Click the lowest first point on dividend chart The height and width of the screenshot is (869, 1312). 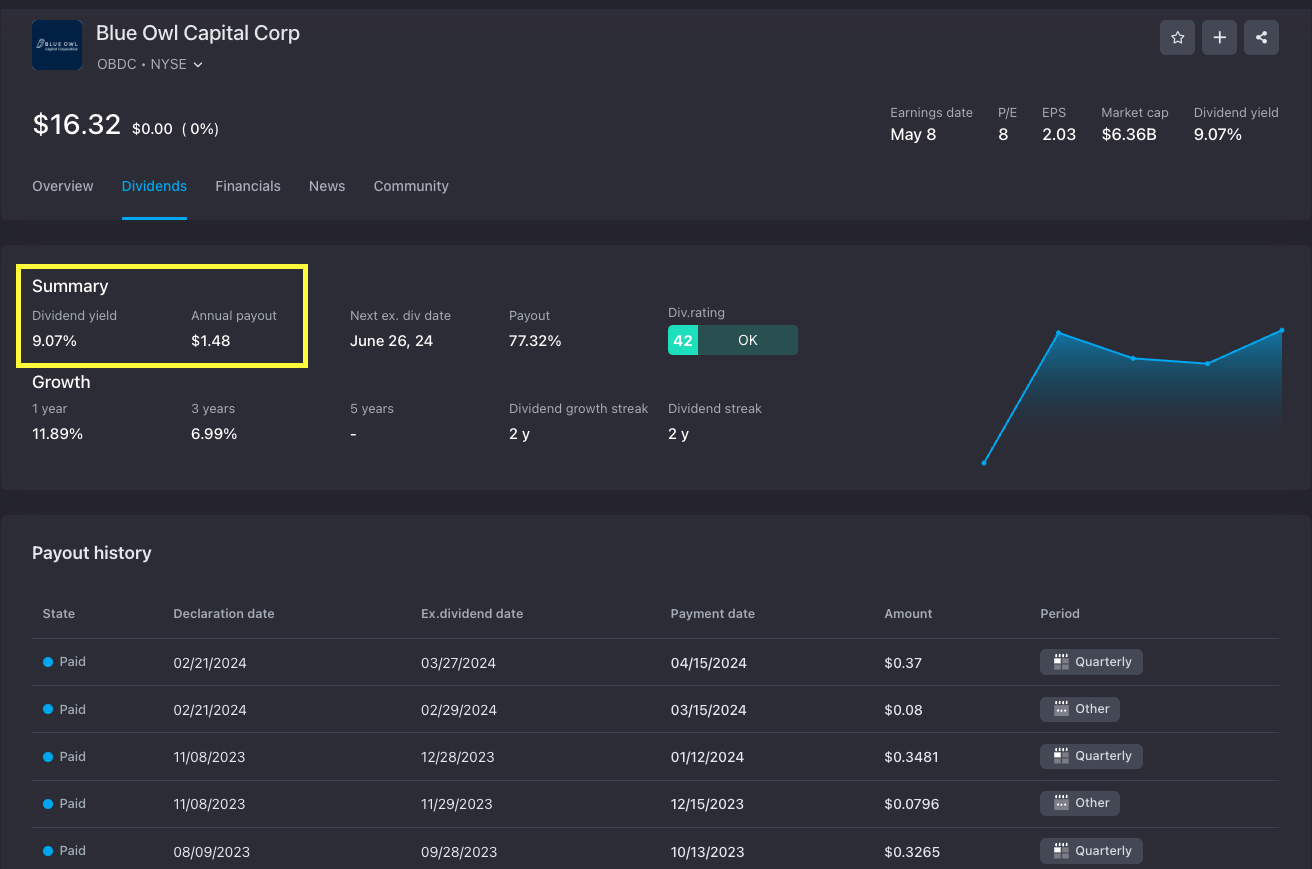coord(984,463)
